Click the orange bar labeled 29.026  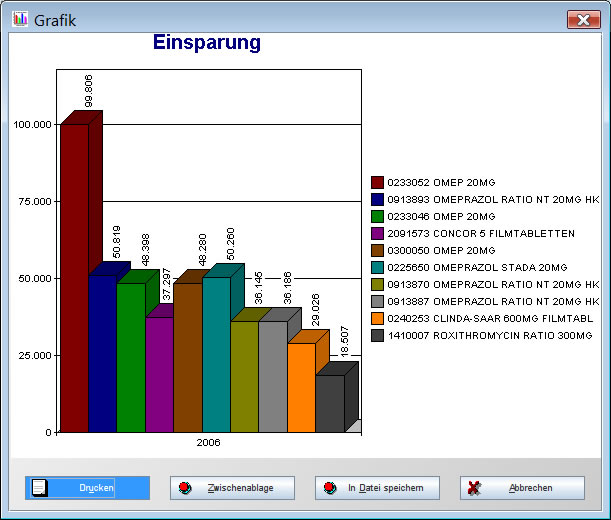click(301, 388)
